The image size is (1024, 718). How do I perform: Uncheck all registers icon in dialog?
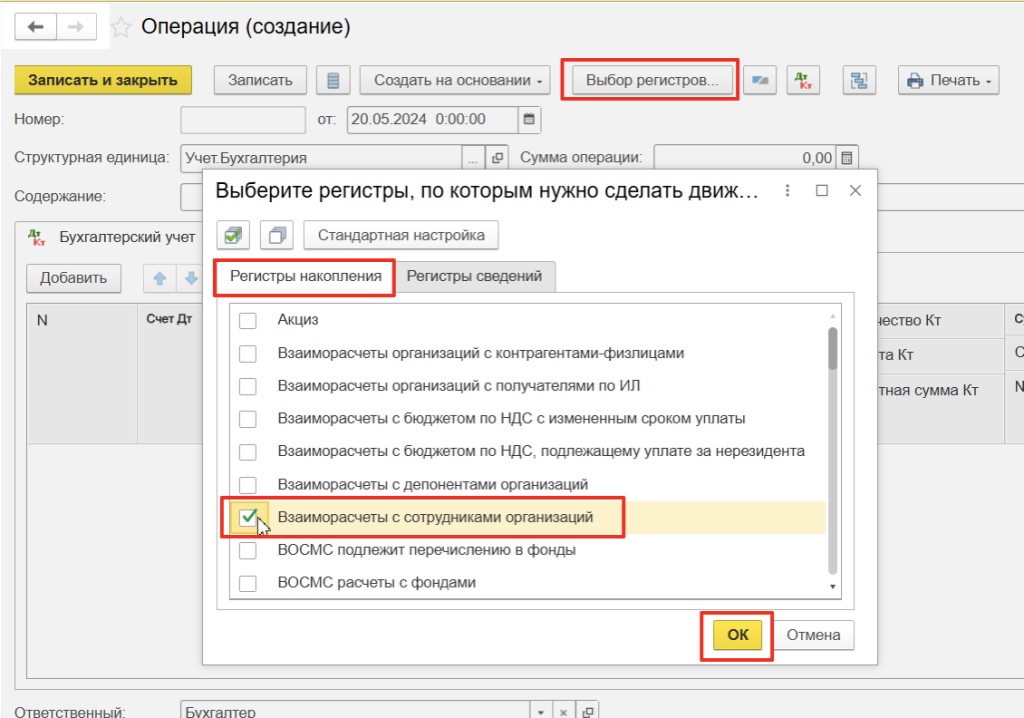(276, 236)
